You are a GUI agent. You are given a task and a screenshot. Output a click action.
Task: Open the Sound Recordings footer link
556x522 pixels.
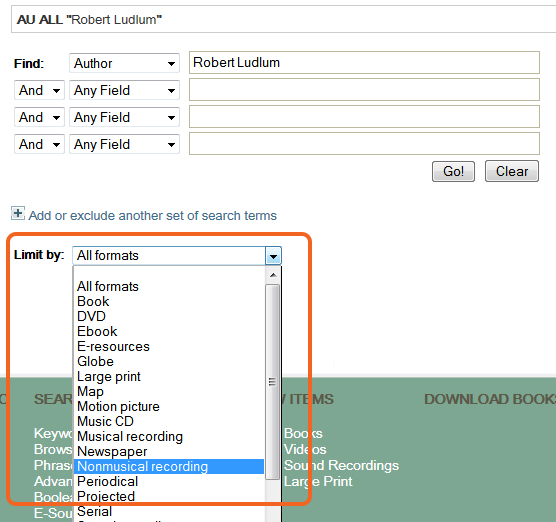pyautogui.click(x=341, y=465)
